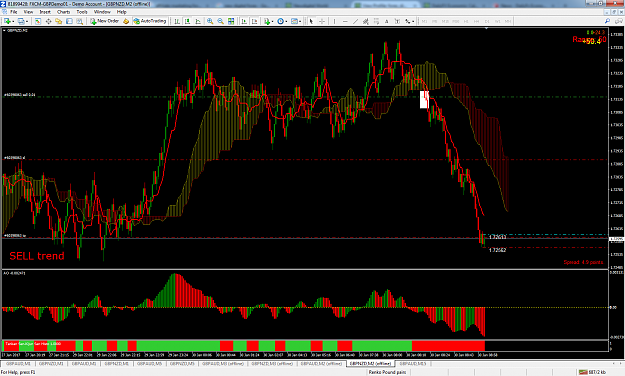Toggle chart auto scroll
This screenshot has width=625, height=376.
click(244, 21)
